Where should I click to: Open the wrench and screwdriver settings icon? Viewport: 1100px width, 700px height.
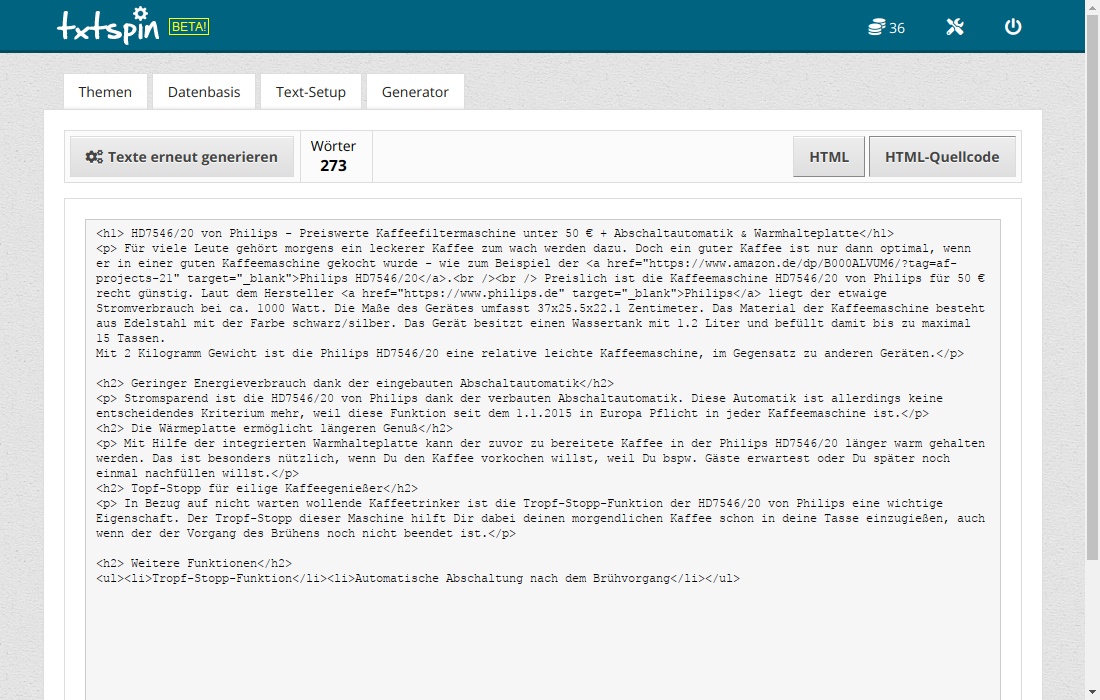click(954, 27)
